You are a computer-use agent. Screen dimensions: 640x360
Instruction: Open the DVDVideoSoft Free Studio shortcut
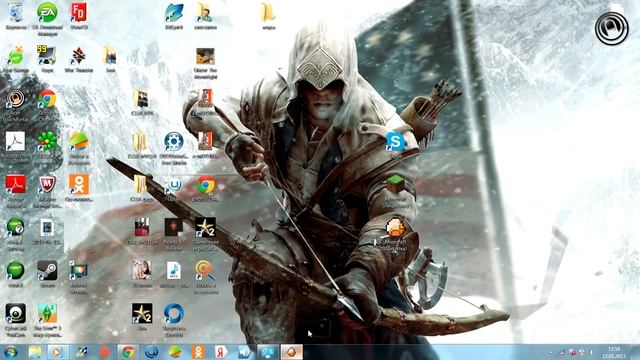click(174, 142)
